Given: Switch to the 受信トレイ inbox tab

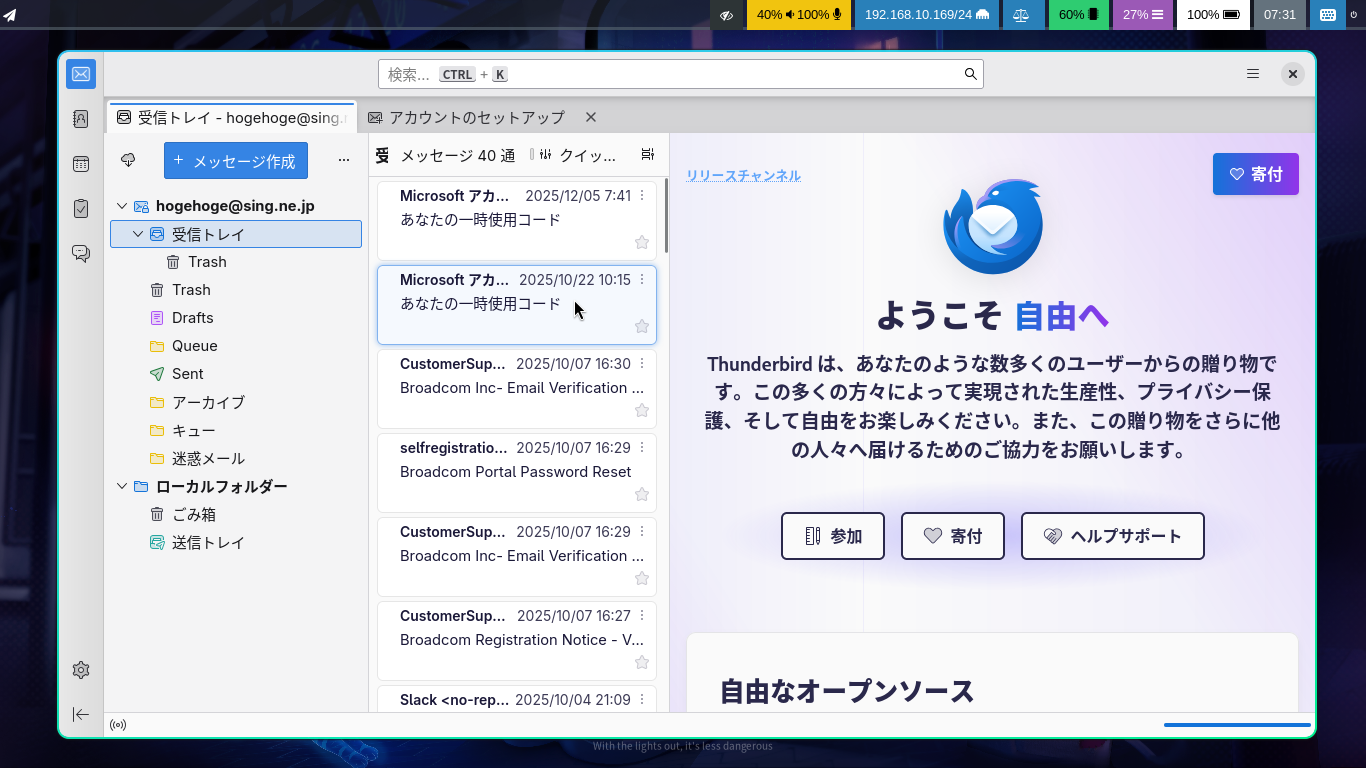Looking at the screenshot, I should point(232,117).
